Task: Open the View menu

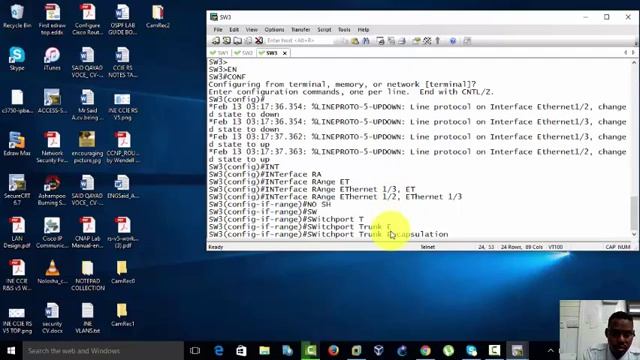Action: tap(251, 30)
